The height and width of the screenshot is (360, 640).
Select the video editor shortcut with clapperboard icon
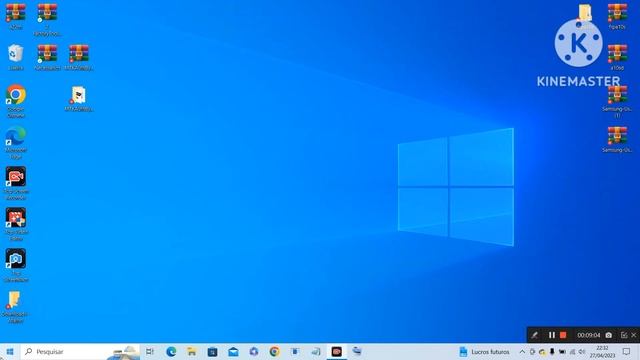coord(16,224)
